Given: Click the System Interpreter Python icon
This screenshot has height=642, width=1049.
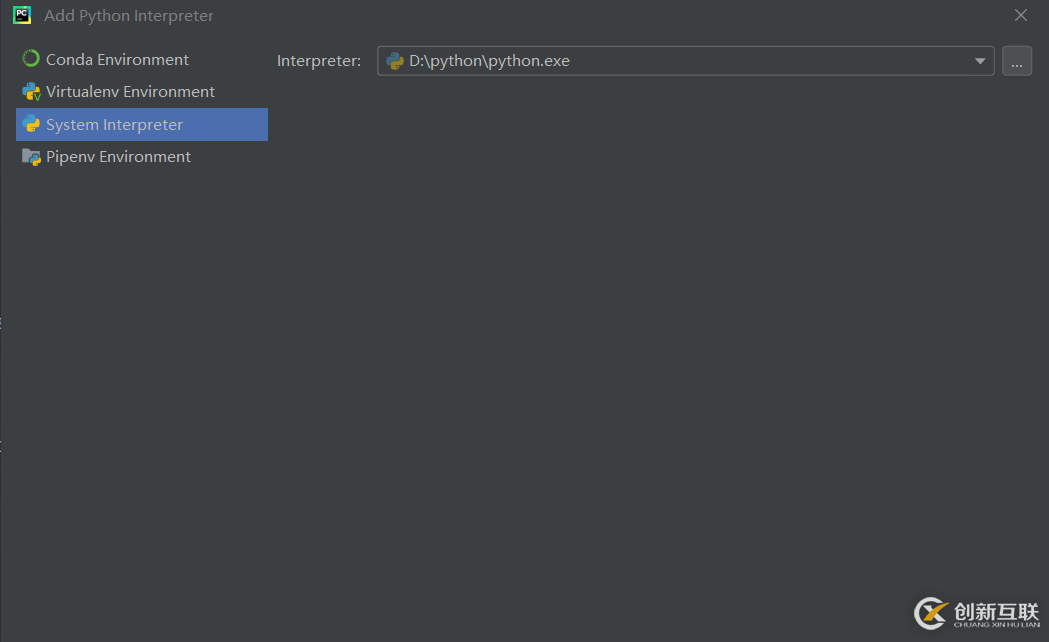Looking at the screenshot, I should point(31,125).
